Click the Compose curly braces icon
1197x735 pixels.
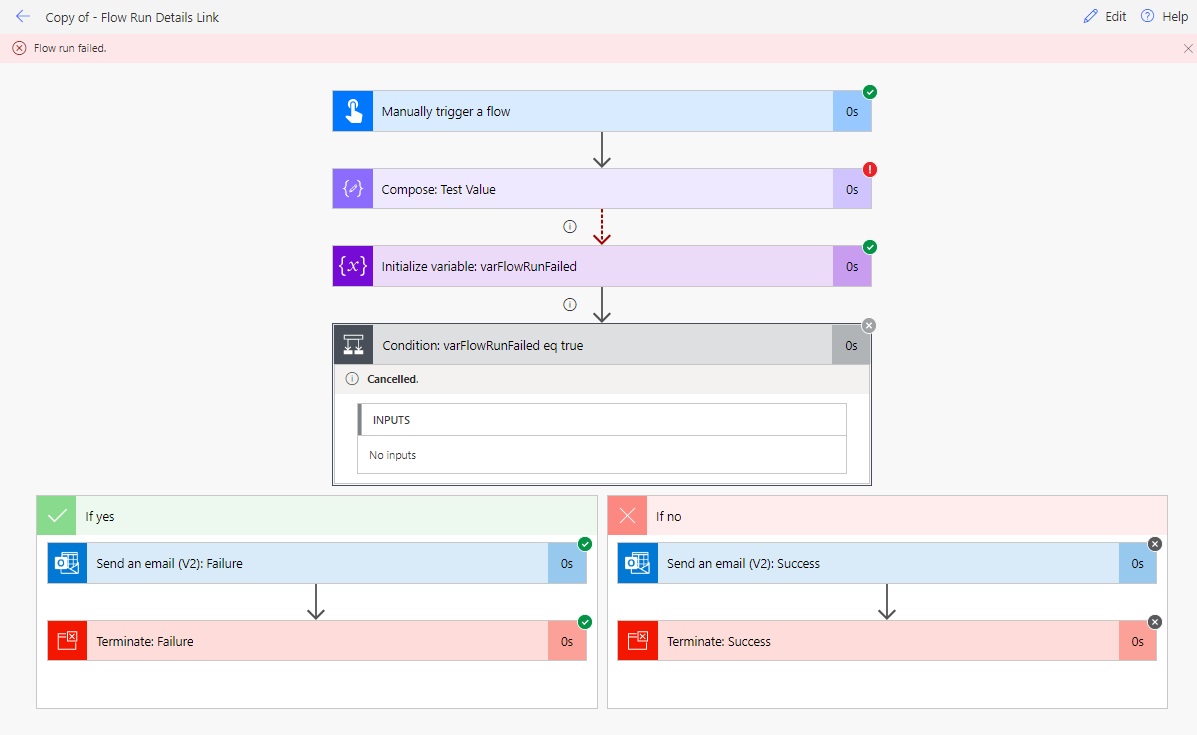353,189
